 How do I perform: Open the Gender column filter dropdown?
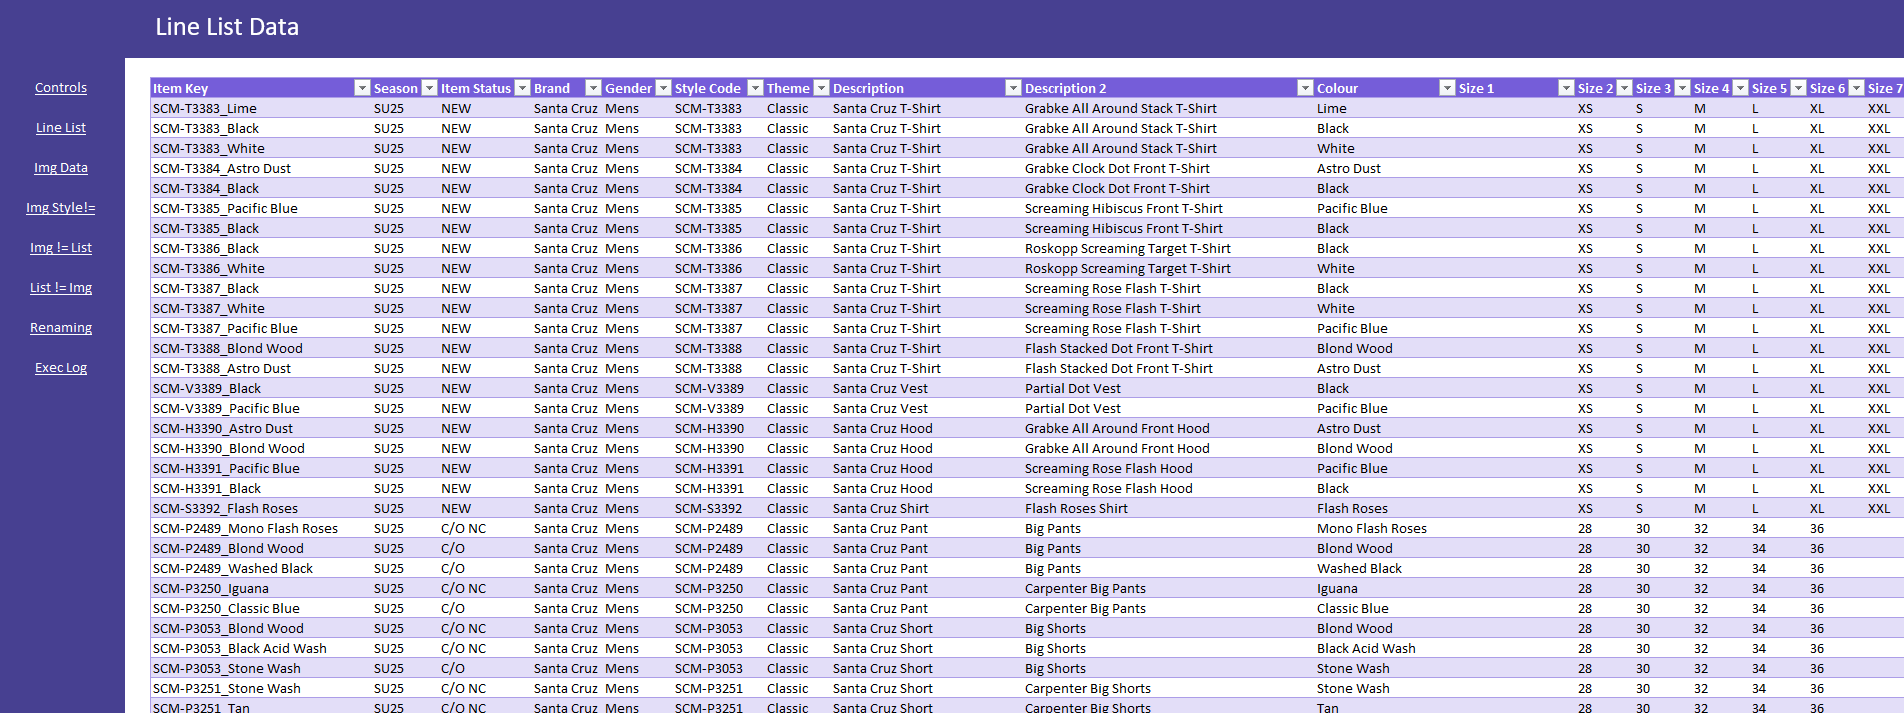[663, 88]
